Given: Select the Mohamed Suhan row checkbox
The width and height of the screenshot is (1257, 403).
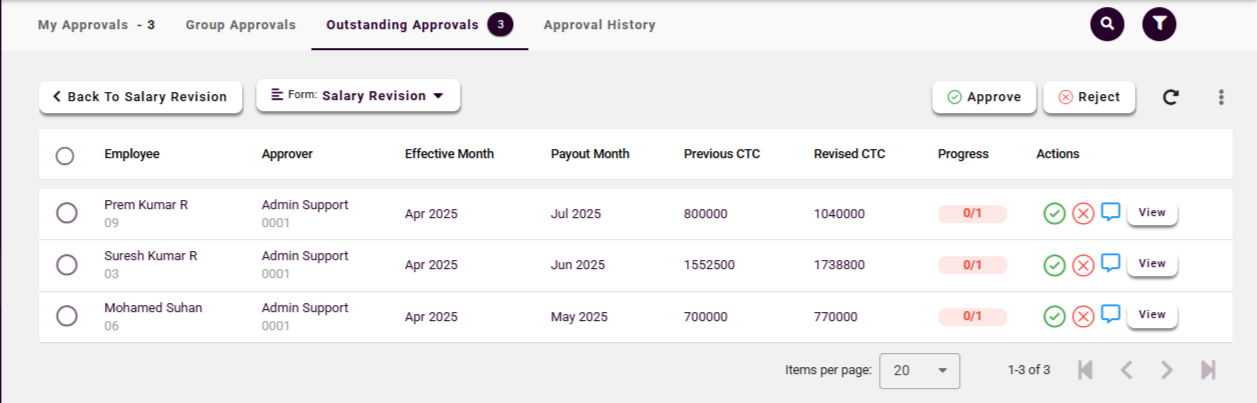Looking at the screenshot, I should 67,316.
